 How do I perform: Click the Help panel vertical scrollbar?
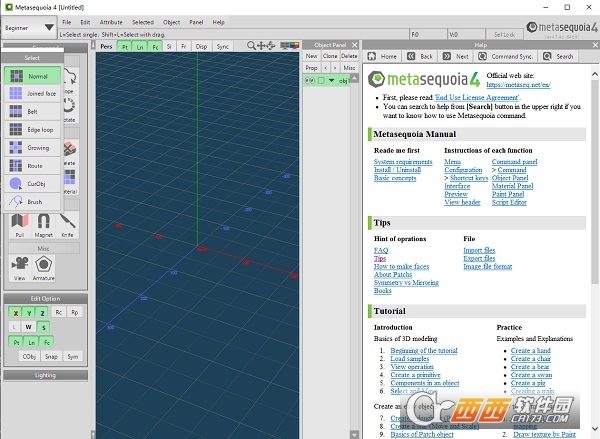[x=595, y=180]
